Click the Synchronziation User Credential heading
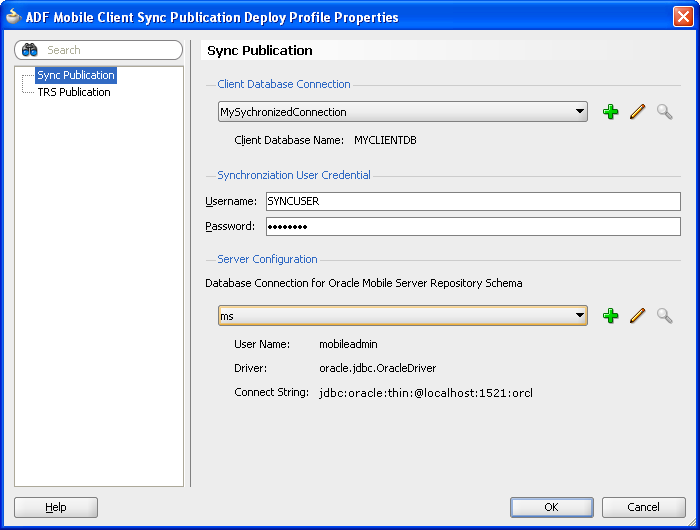700x530 pixels. pyautogui.click(x=294, y=175)
